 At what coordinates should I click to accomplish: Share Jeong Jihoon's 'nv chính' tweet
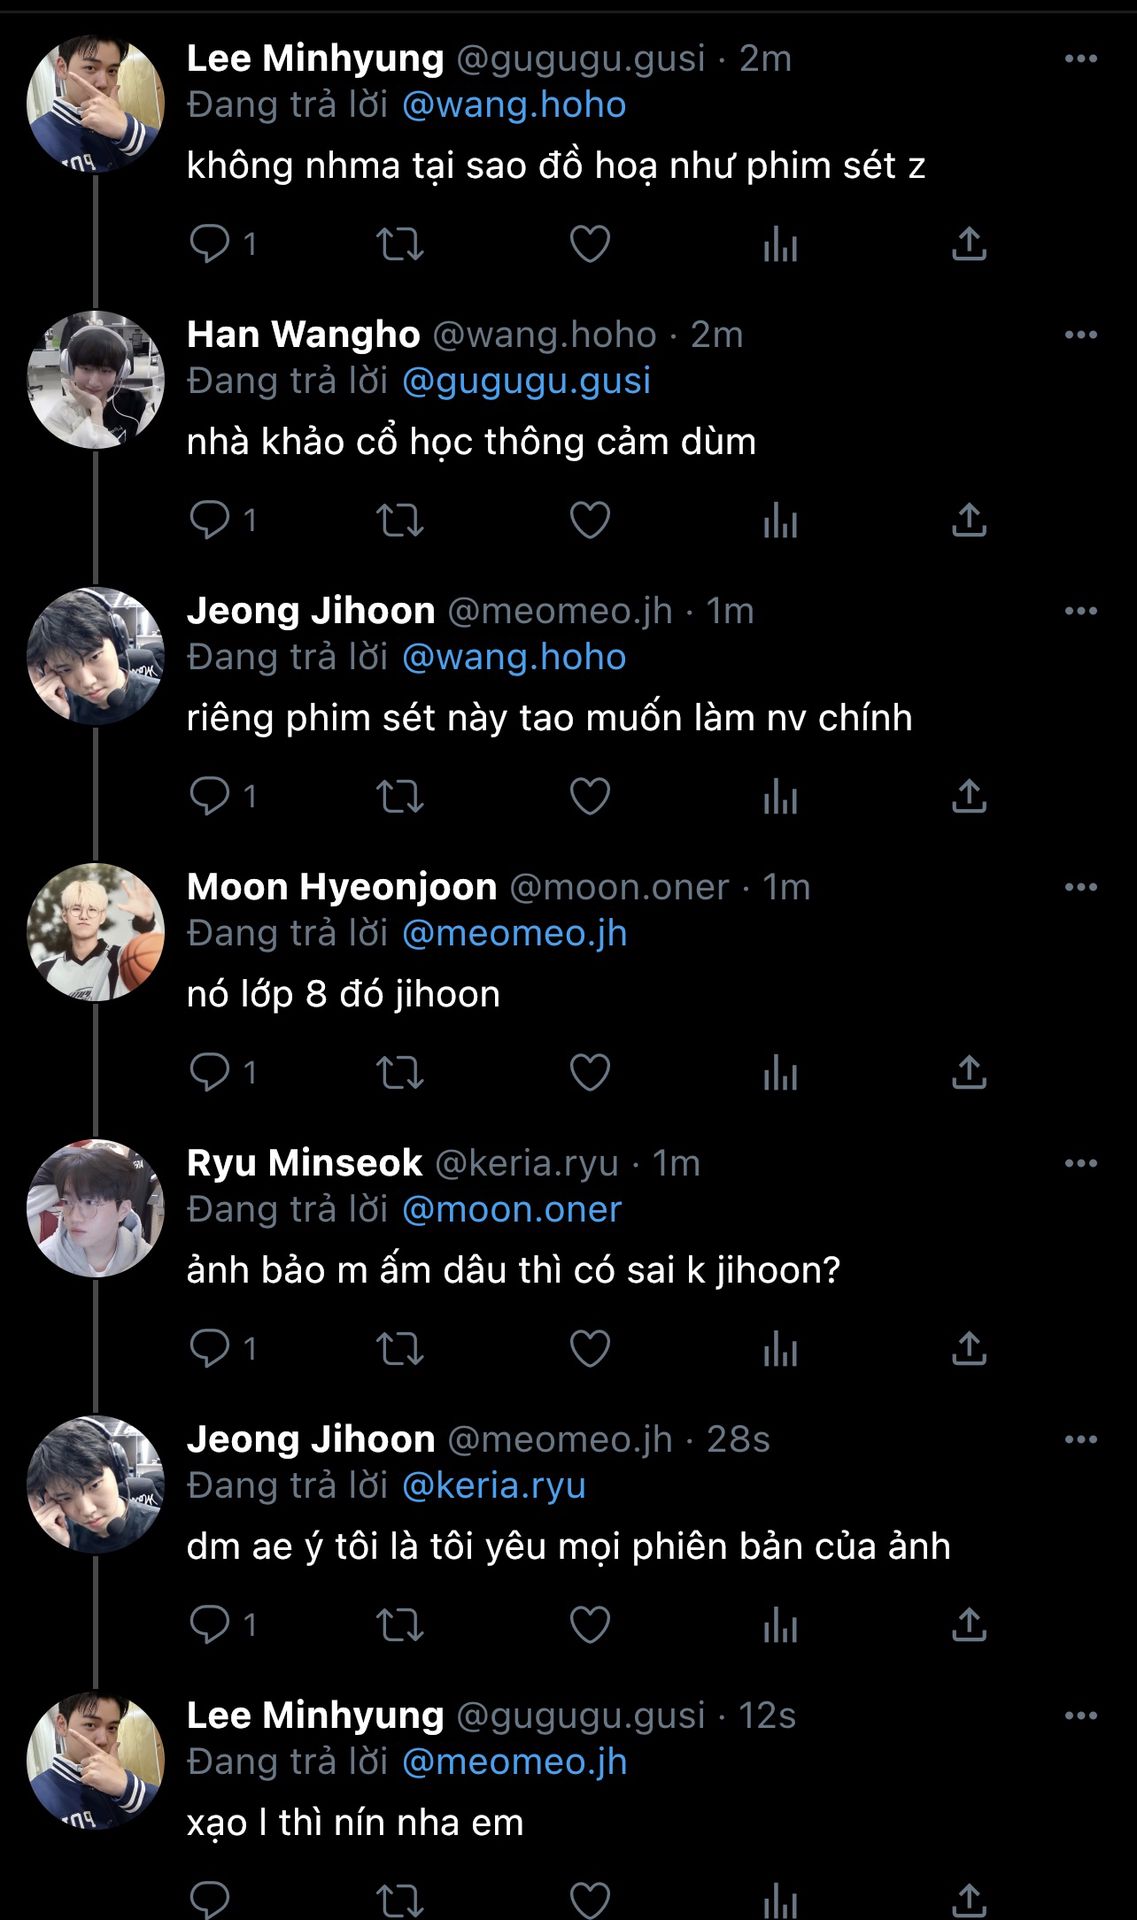tap(968, 796)
